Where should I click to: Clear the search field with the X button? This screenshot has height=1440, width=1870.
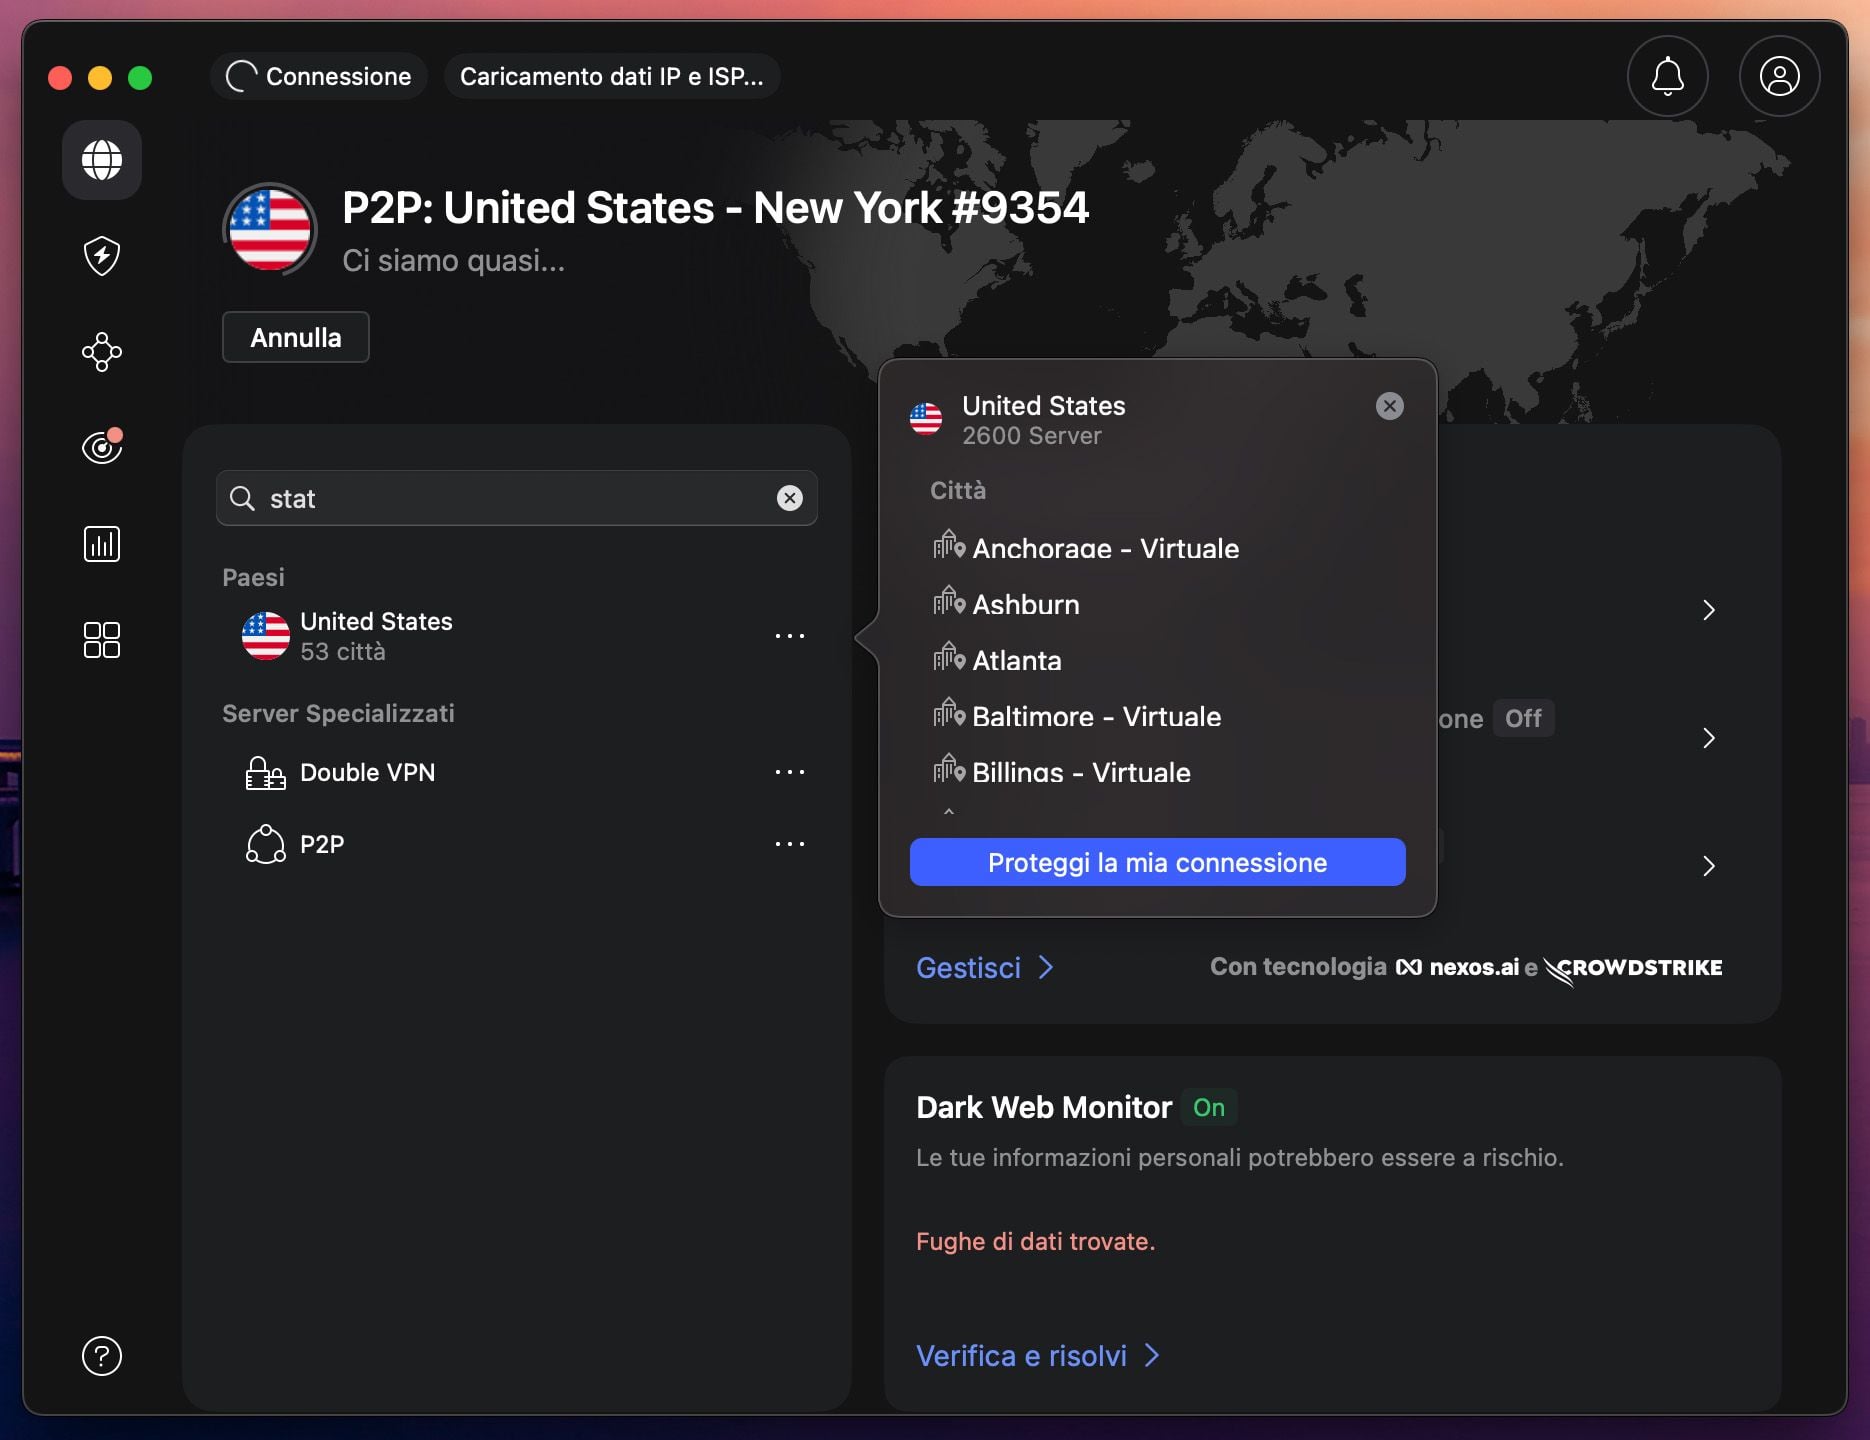[789, 498]
